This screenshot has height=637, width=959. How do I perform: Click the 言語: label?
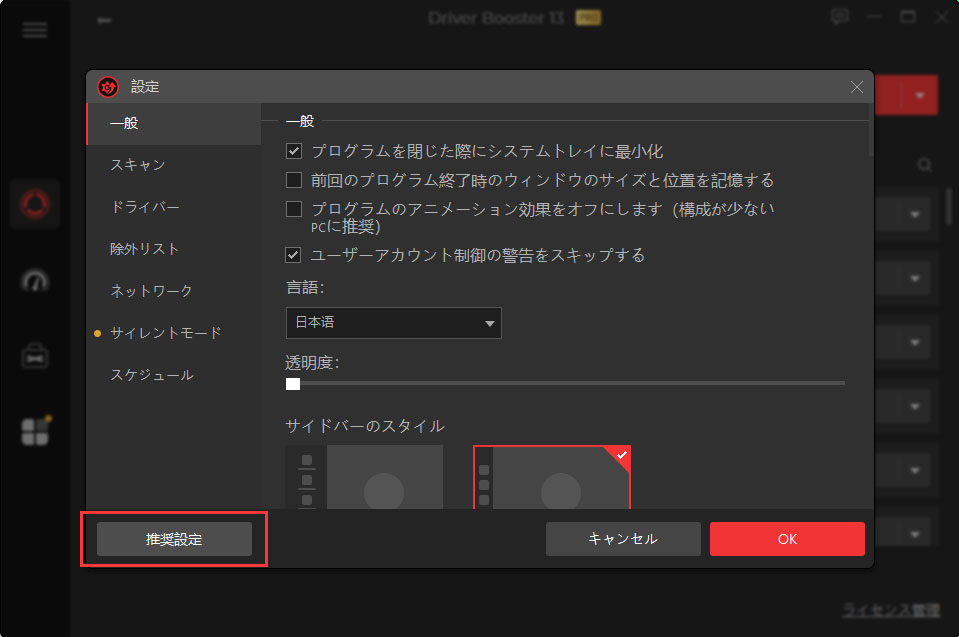[x=305, y=287]
